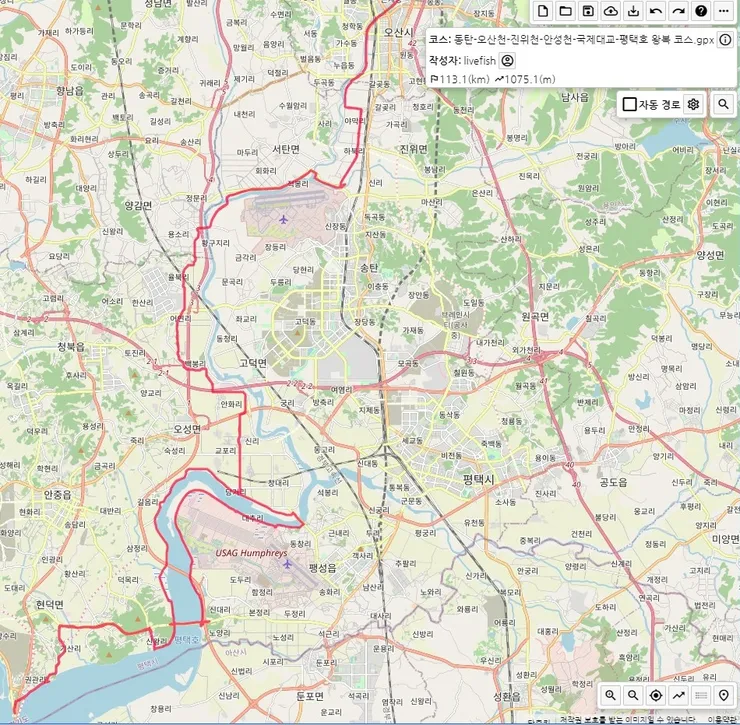Enable the 자동 경로 checkbox
This screenshot has height=725, width=740.
(x=630, y=104)
